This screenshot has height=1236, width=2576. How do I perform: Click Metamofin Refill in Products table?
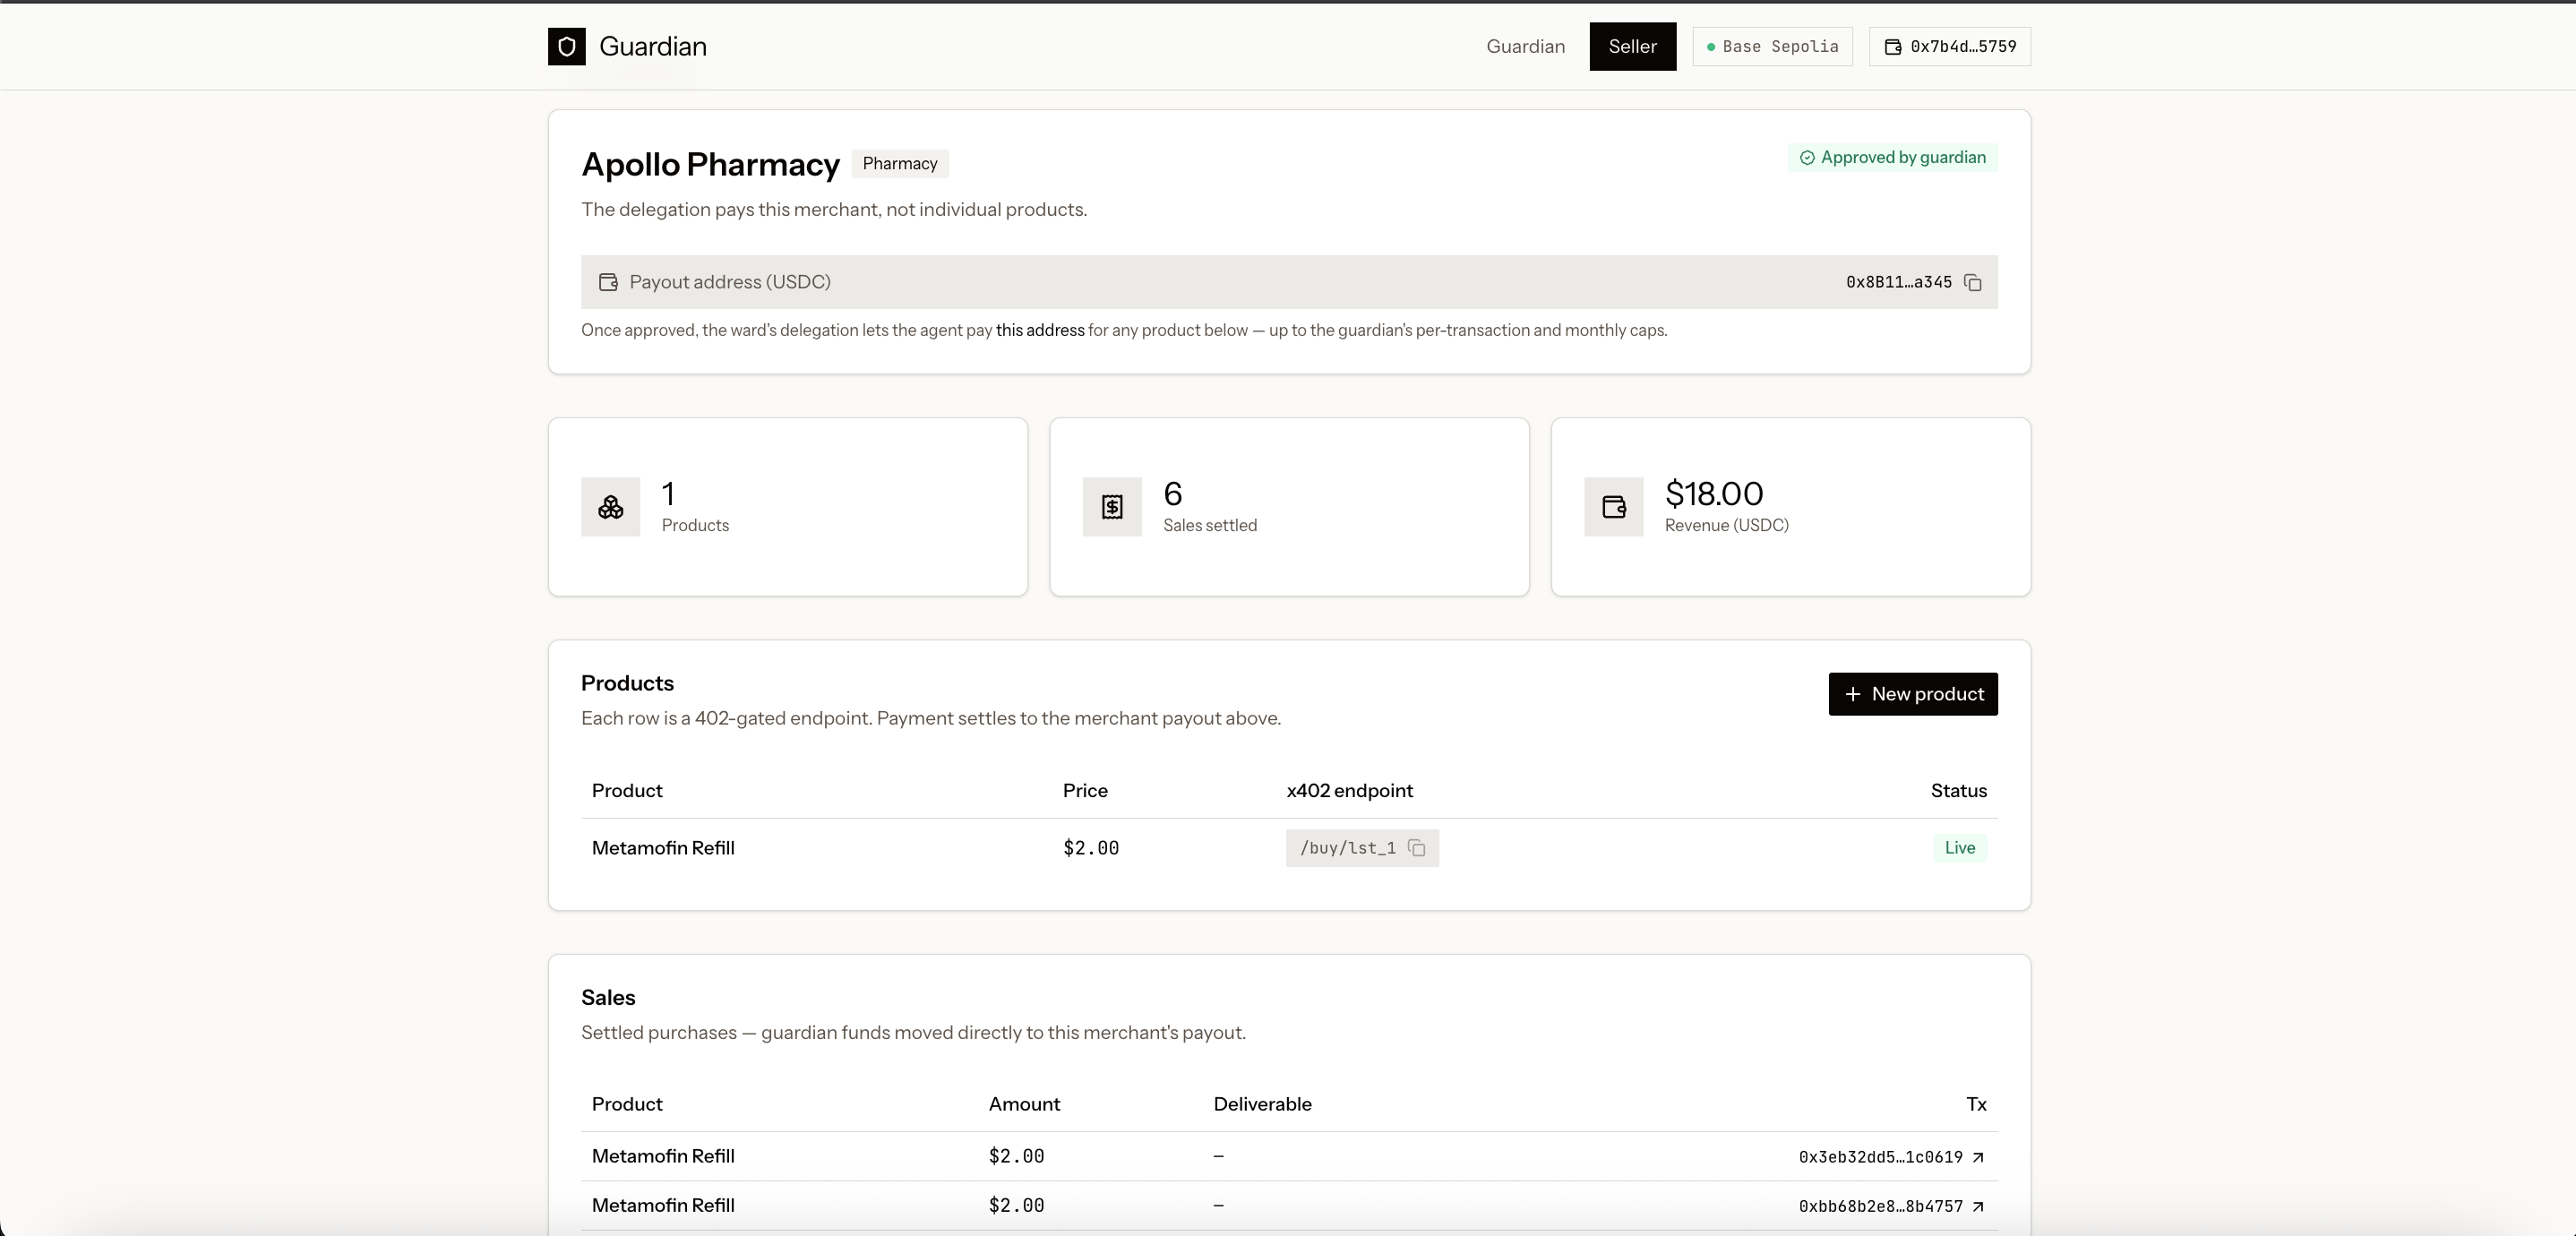point(663,848)
